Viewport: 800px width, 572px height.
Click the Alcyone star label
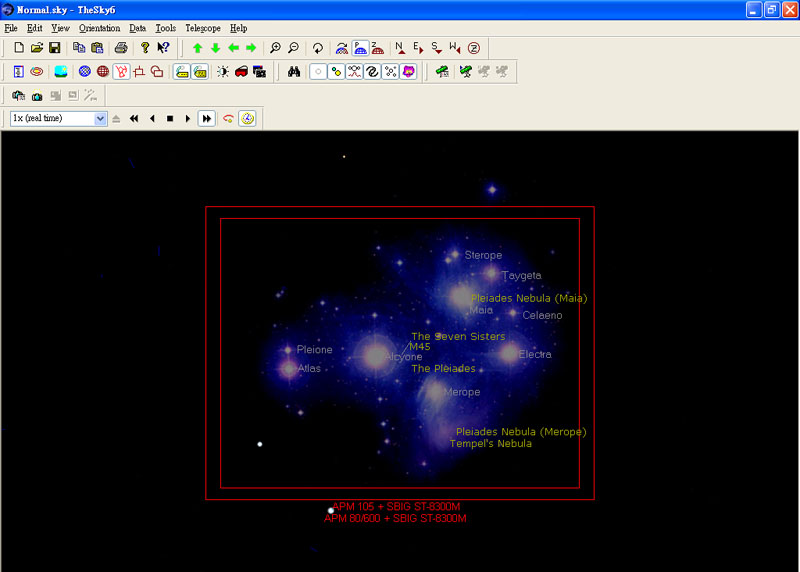click(404, 357)
